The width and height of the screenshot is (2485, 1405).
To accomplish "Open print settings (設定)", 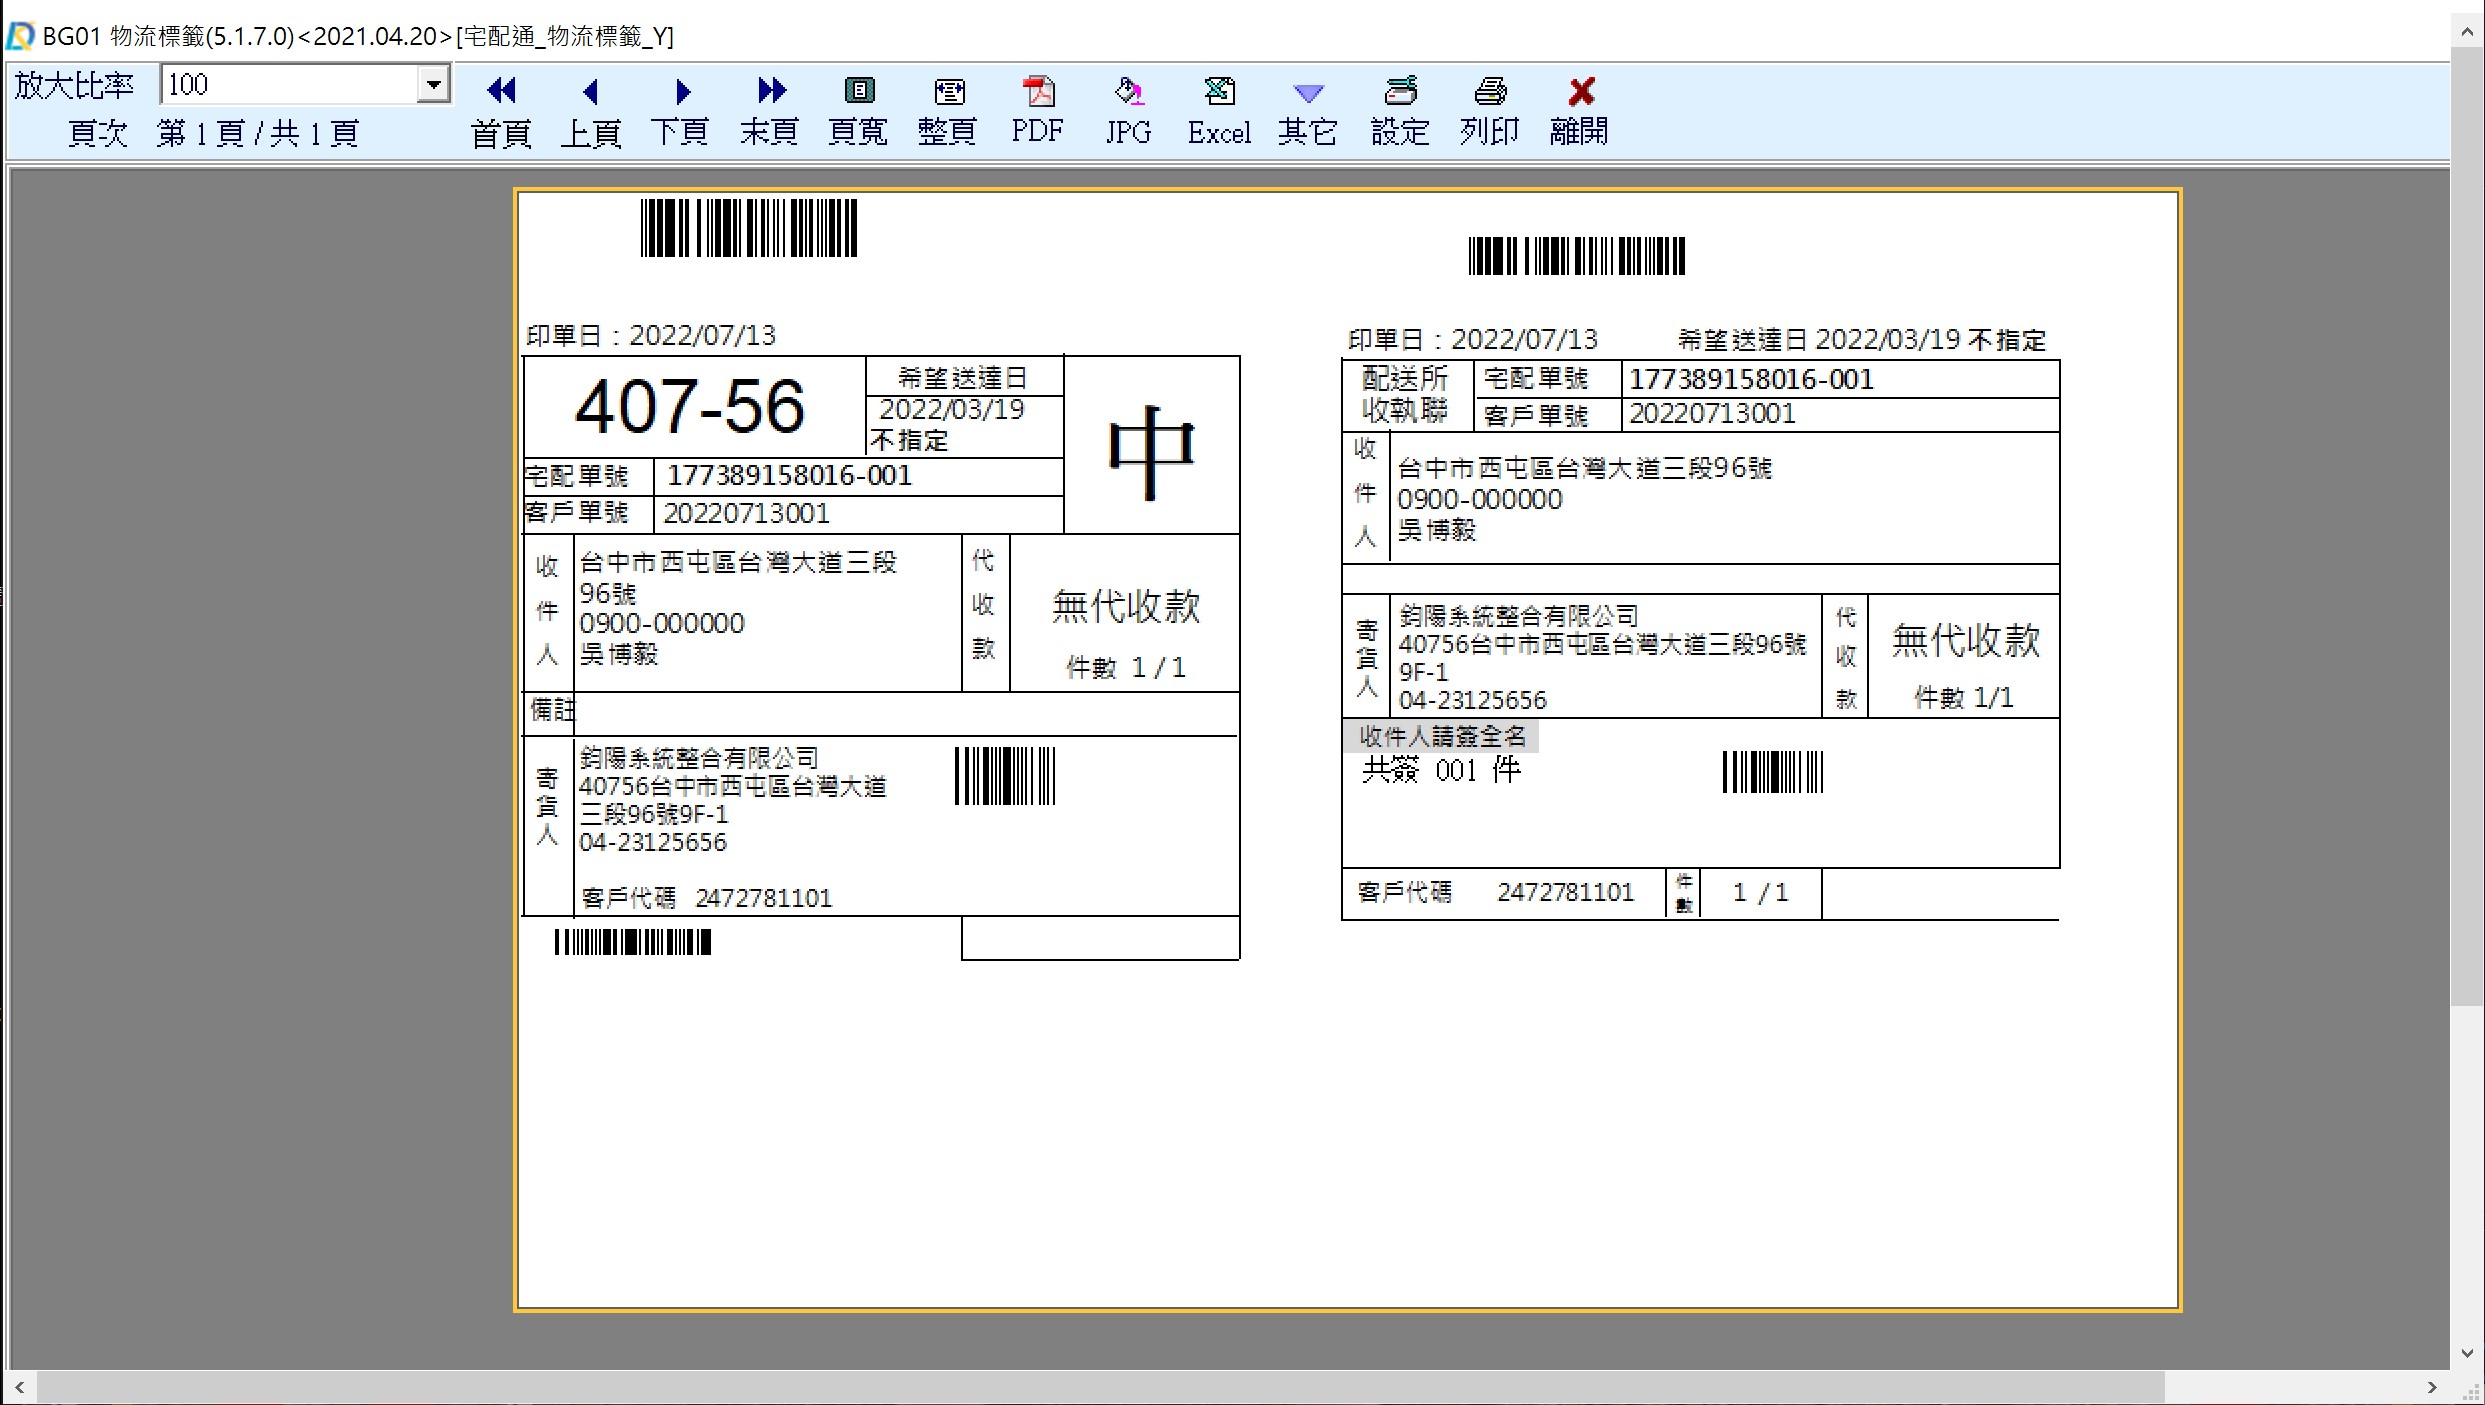I will pyautogui.click(x=1400, y=111).
